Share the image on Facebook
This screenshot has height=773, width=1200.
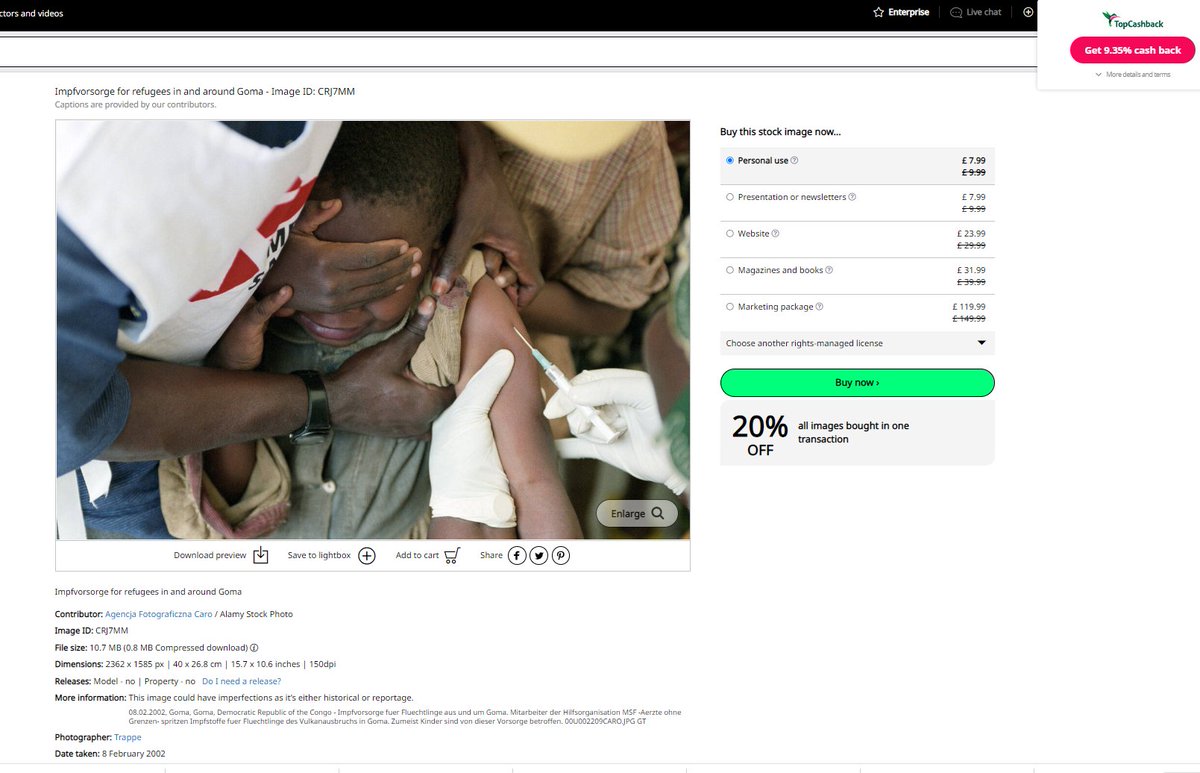click(x=517, y=555)
